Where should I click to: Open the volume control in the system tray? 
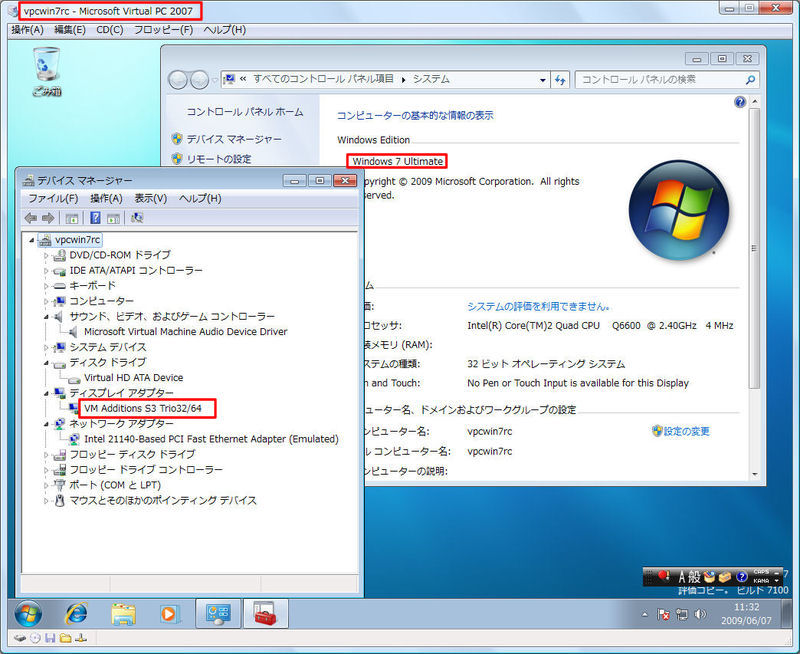pos(701,614)
